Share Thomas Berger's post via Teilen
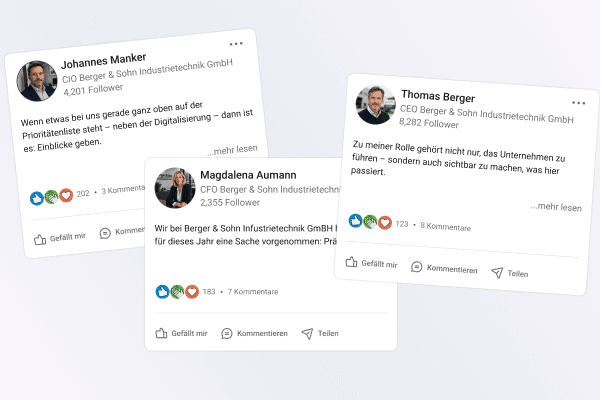The height and width of the screenshot is (400, 602). pyautogui.click(x=510, y=273)
